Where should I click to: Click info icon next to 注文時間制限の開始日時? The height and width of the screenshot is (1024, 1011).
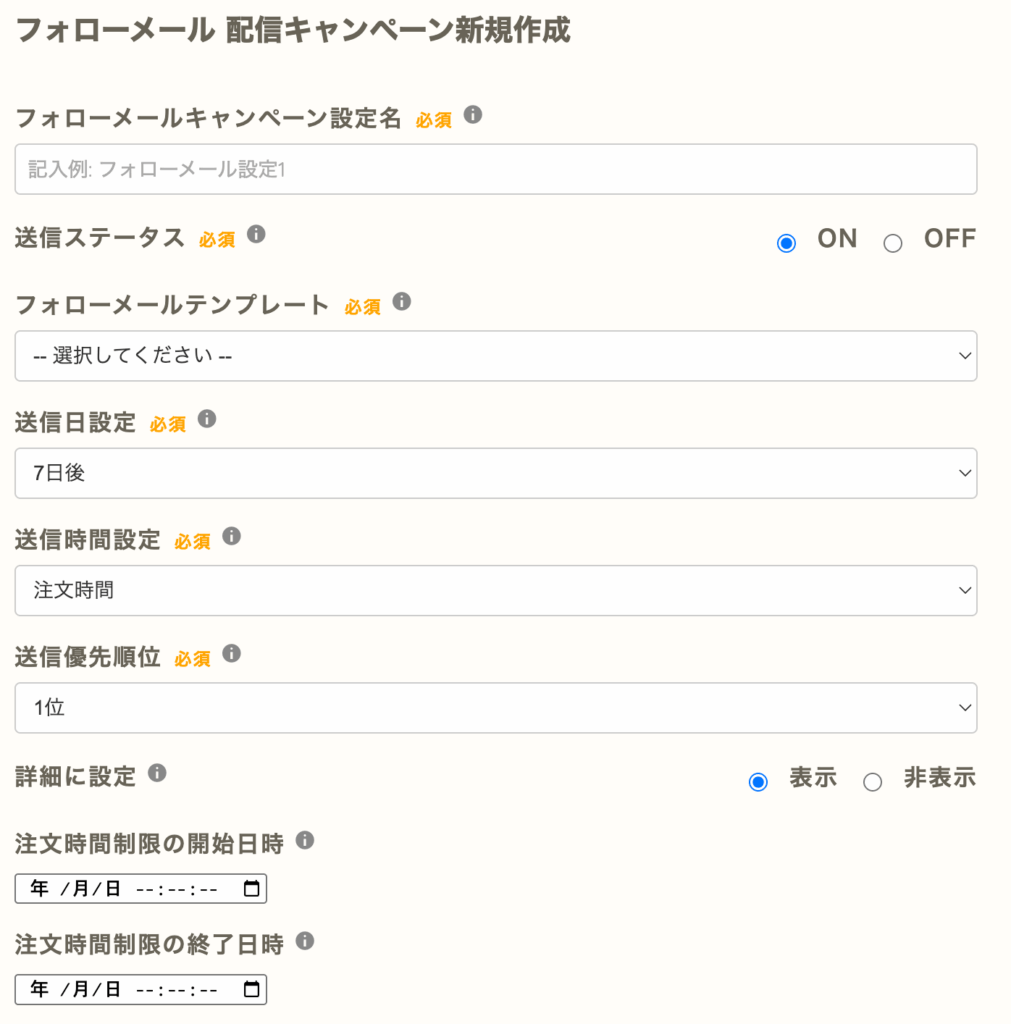(305, 841)
